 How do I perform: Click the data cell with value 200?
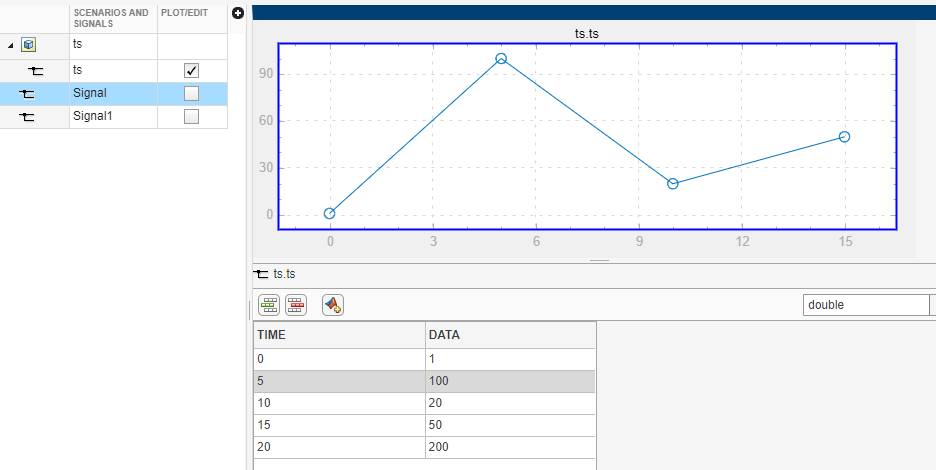[510, 447]
